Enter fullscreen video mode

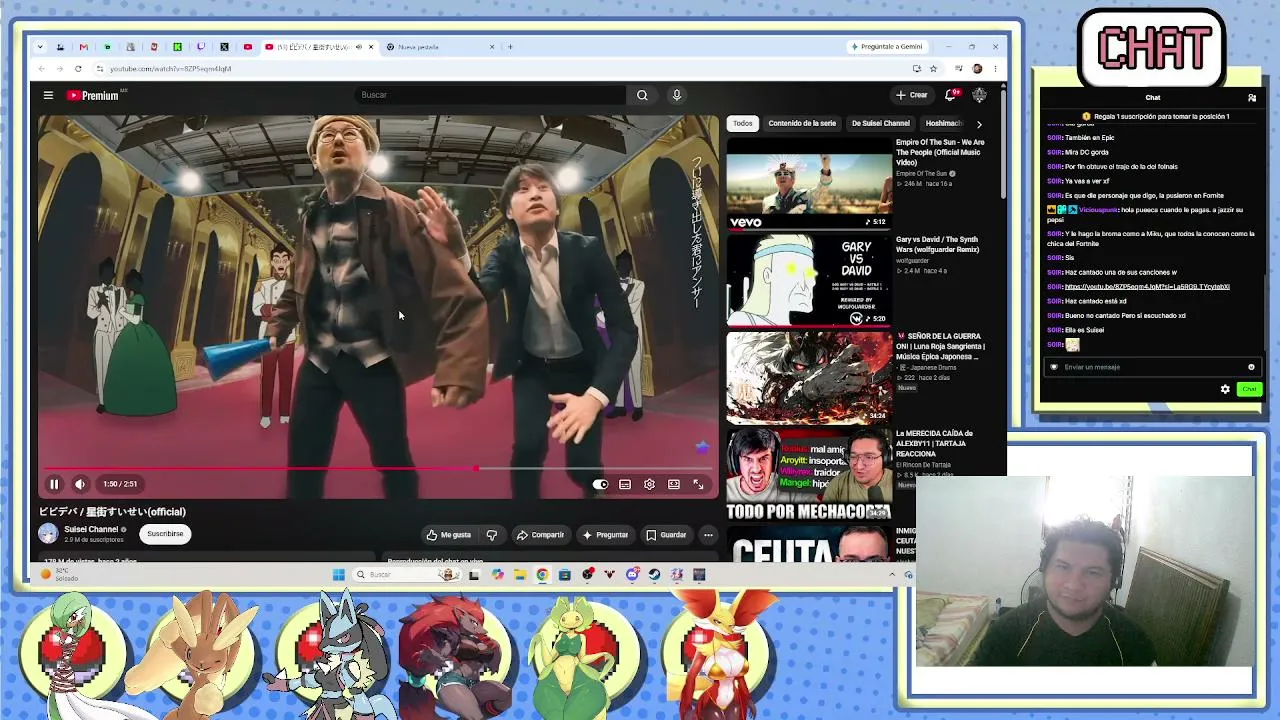coord(698,484)
